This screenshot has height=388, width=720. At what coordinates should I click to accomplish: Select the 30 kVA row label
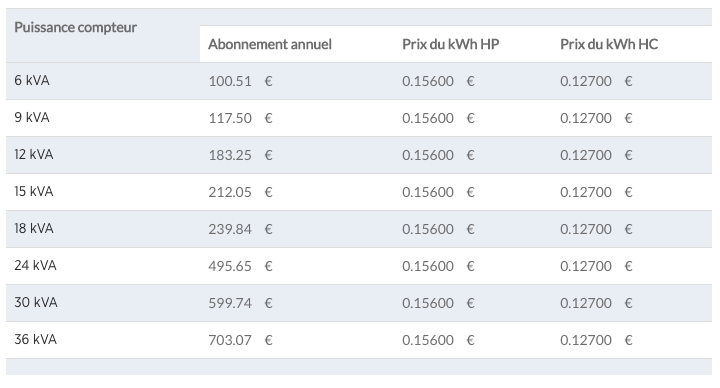point(36,303)
